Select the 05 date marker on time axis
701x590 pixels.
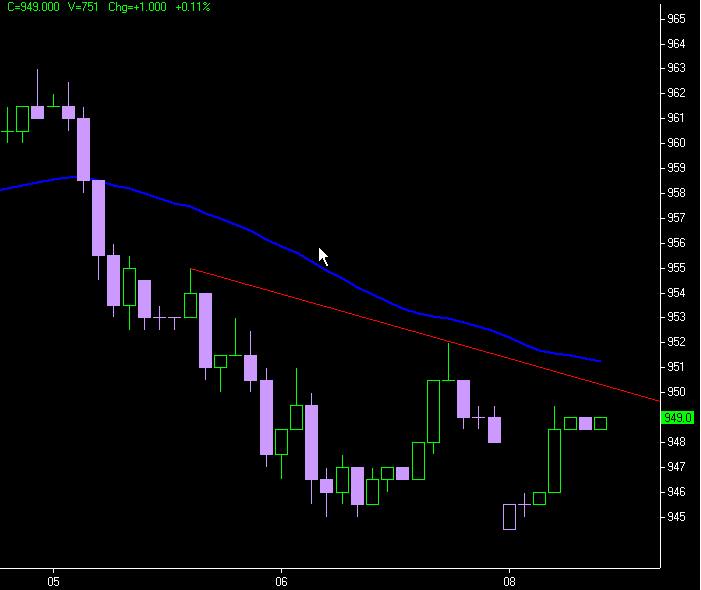53,582
